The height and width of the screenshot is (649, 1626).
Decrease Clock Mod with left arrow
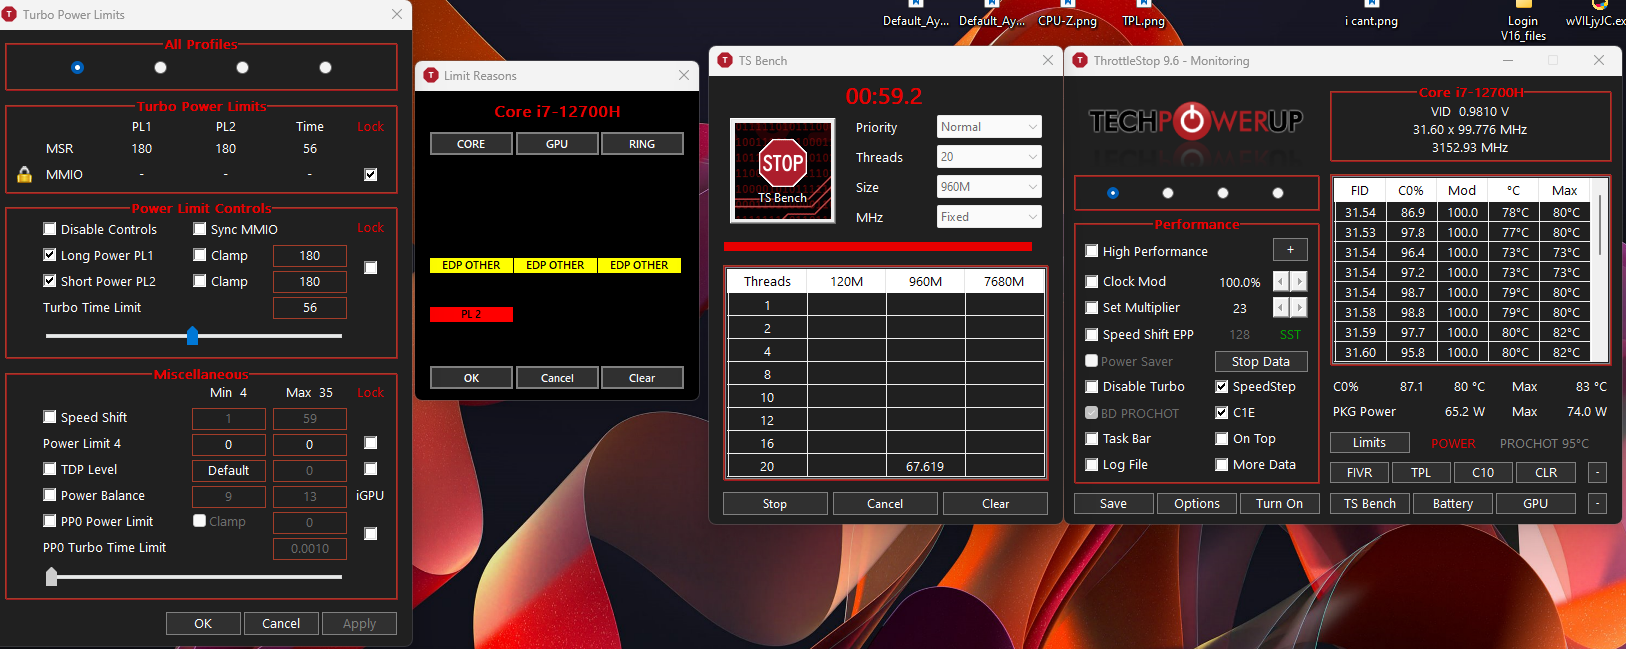pos(1280,282)
